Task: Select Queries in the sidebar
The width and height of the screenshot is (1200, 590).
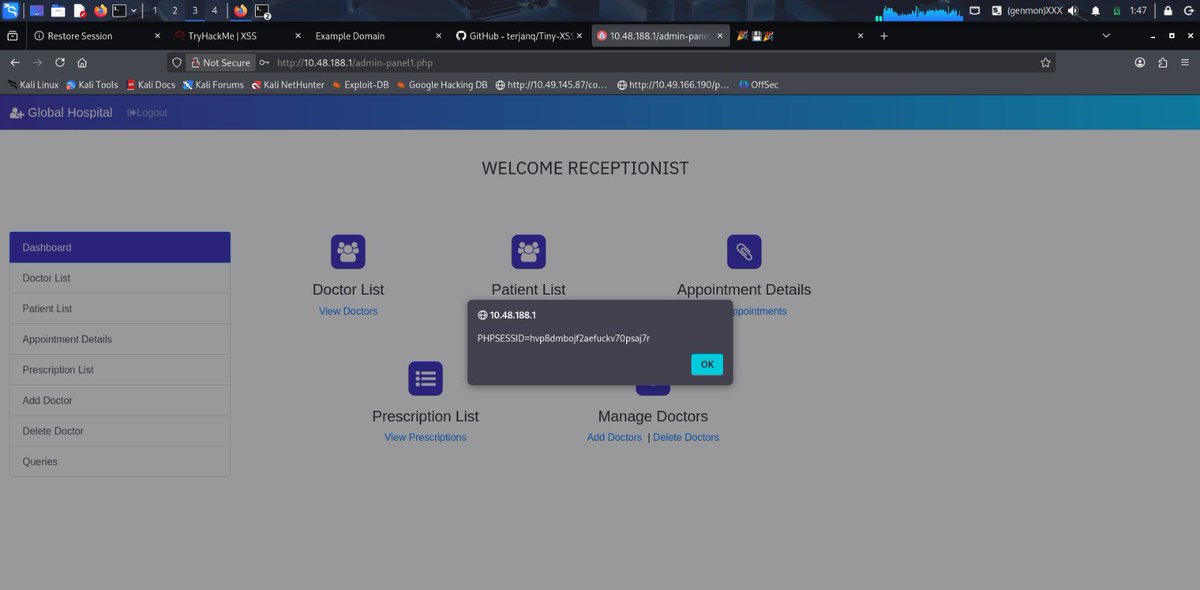Action: (120, 462)
